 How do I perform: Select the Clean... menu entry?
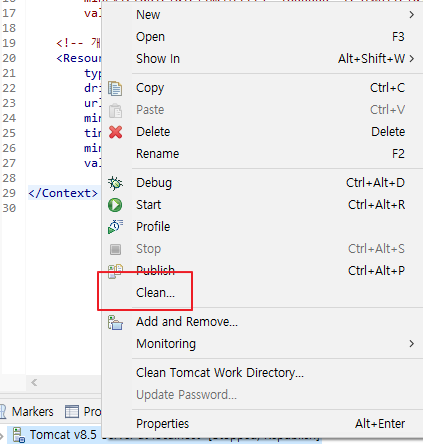262,293
